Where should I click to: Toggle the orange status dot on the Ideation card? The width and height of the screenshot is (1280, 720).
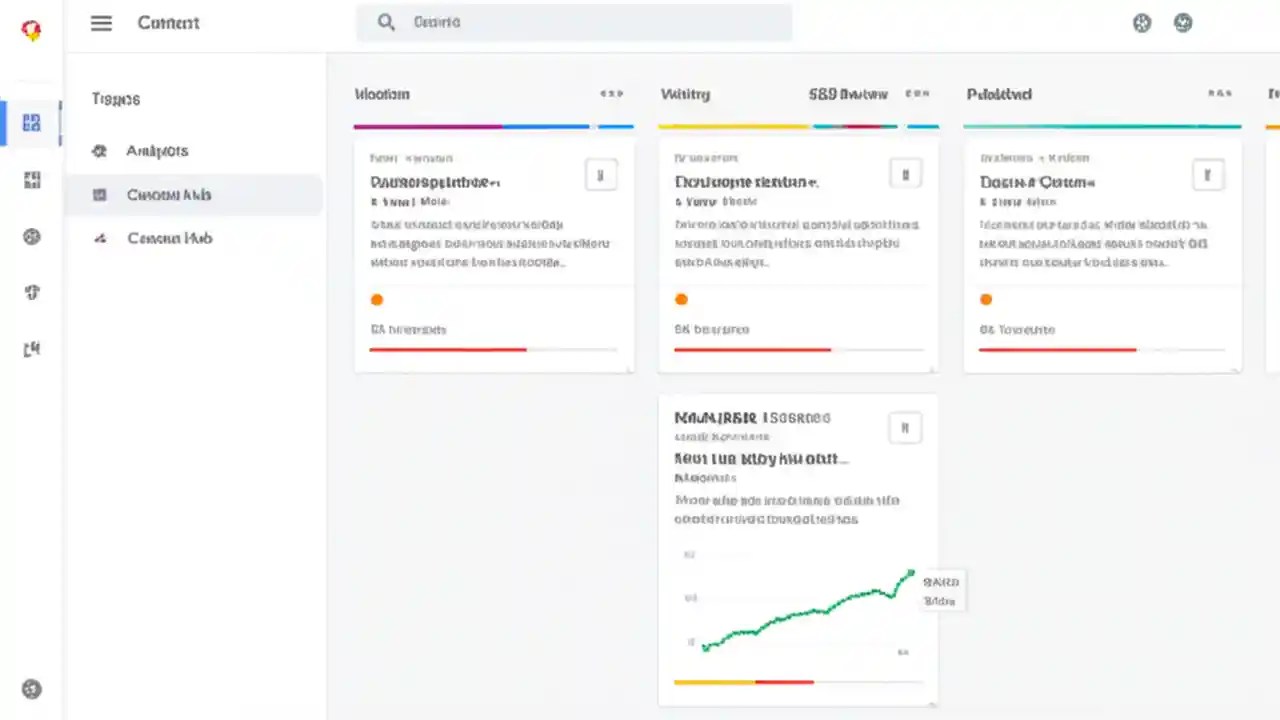(377, 299)
